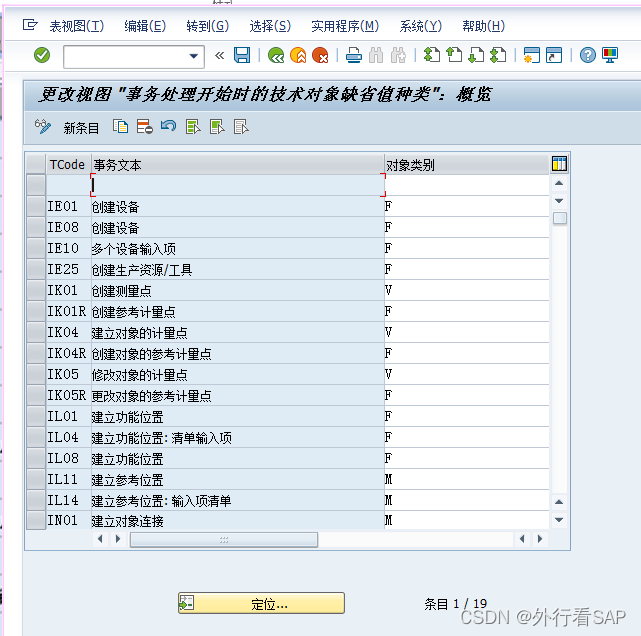This screenshot has width=641, height=636.
Task: Select the row selector for IL01
Action: pos(36,417)
